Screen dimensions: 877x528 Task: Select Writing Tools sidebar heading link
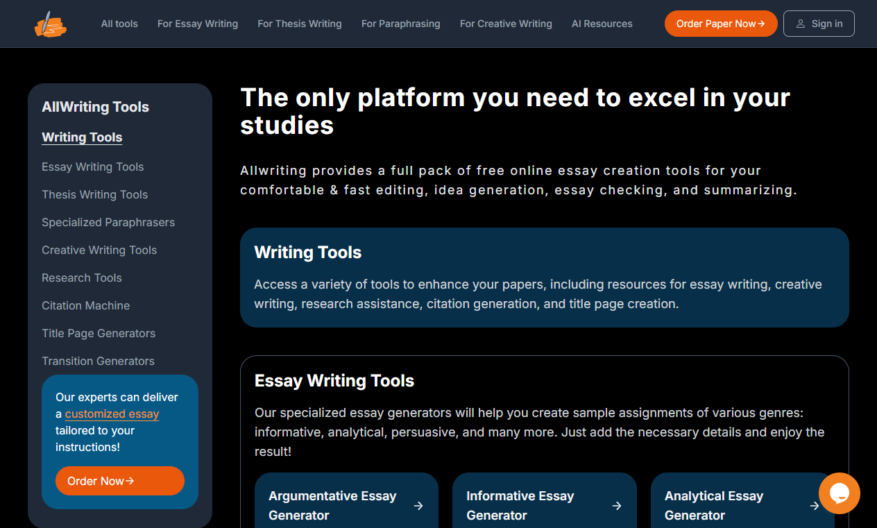coord(82,137)
